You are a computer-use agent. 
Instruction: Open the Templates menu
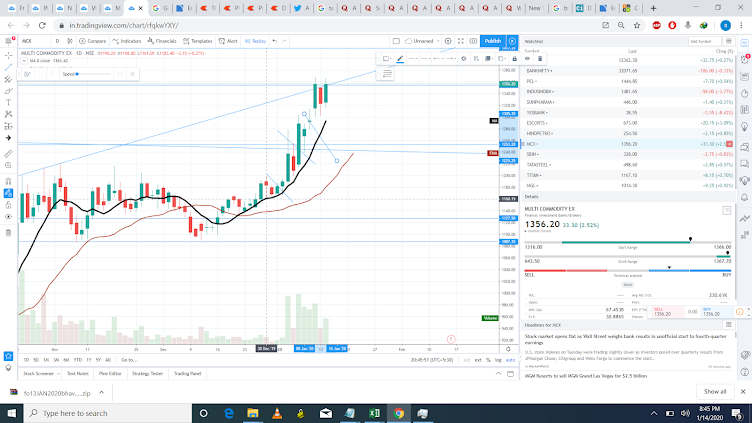point(198,41)
